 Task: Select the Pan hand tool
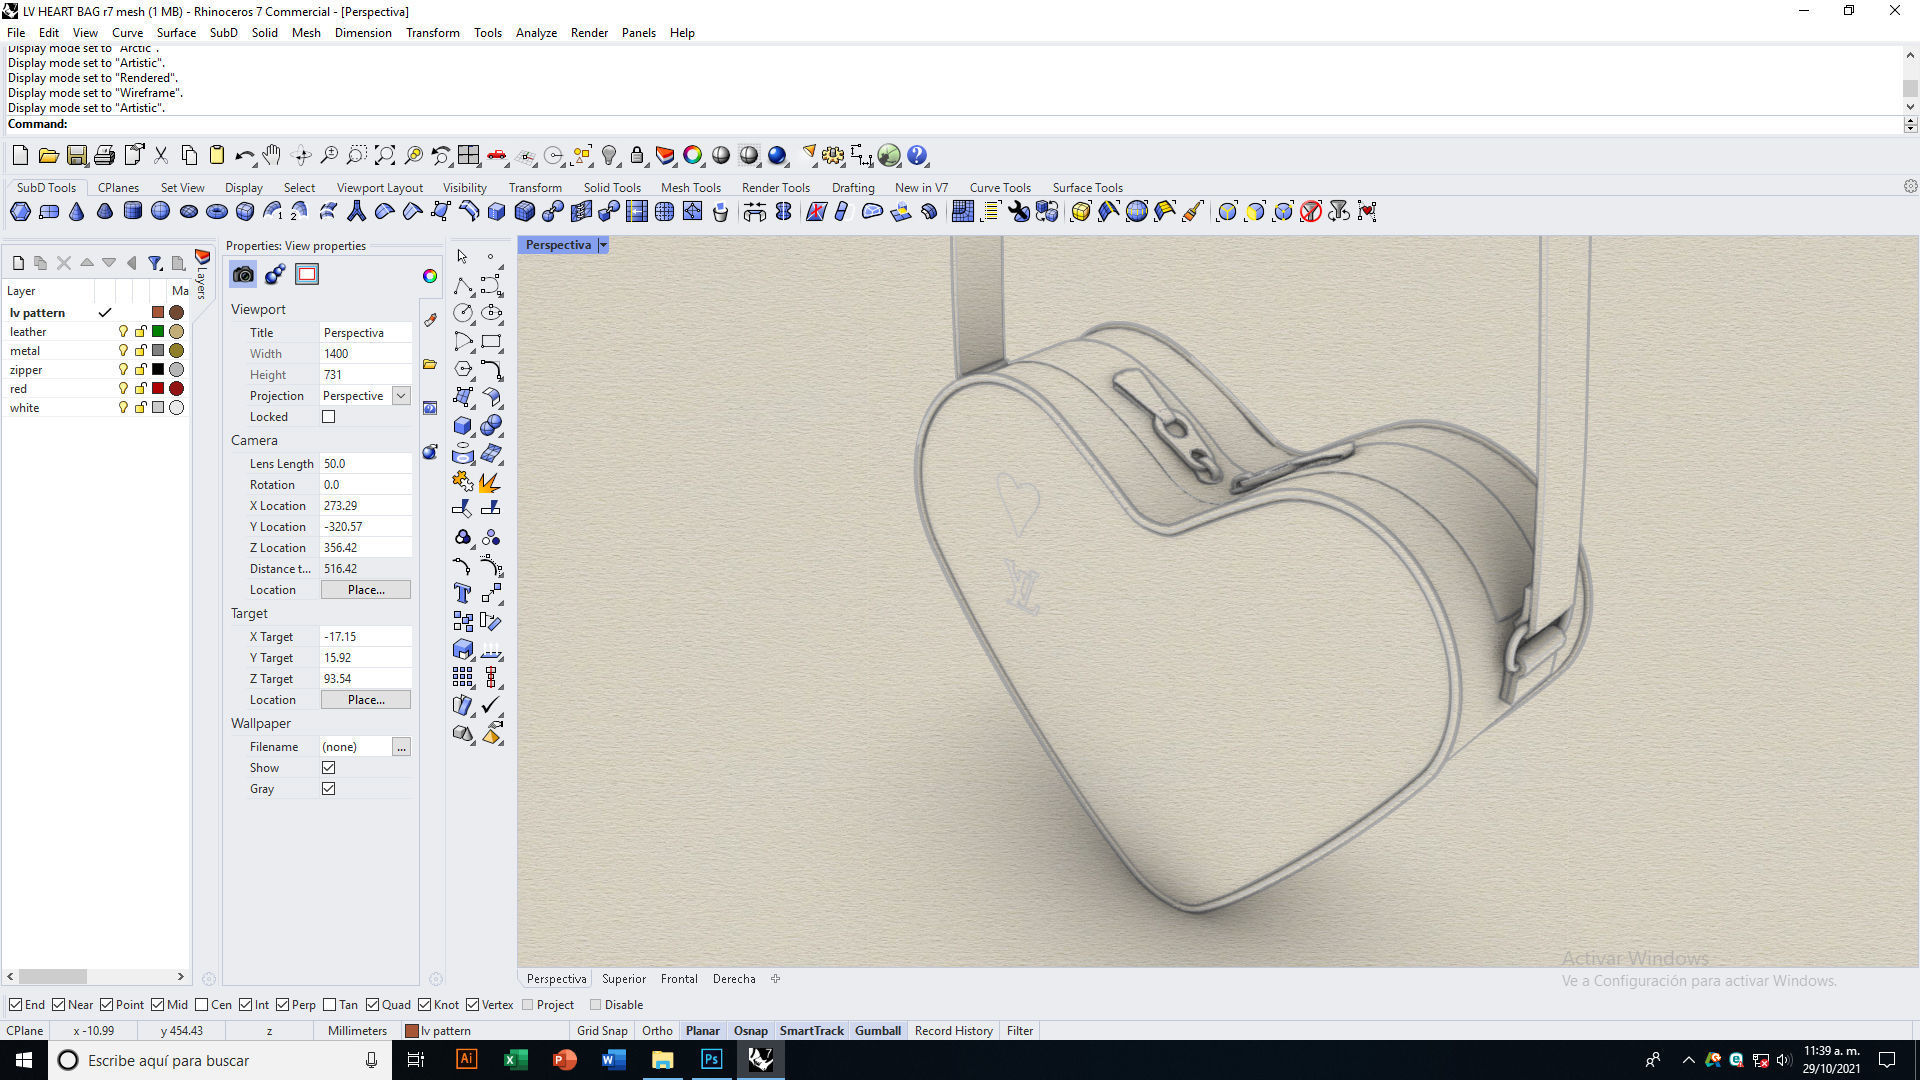(272, 155)
